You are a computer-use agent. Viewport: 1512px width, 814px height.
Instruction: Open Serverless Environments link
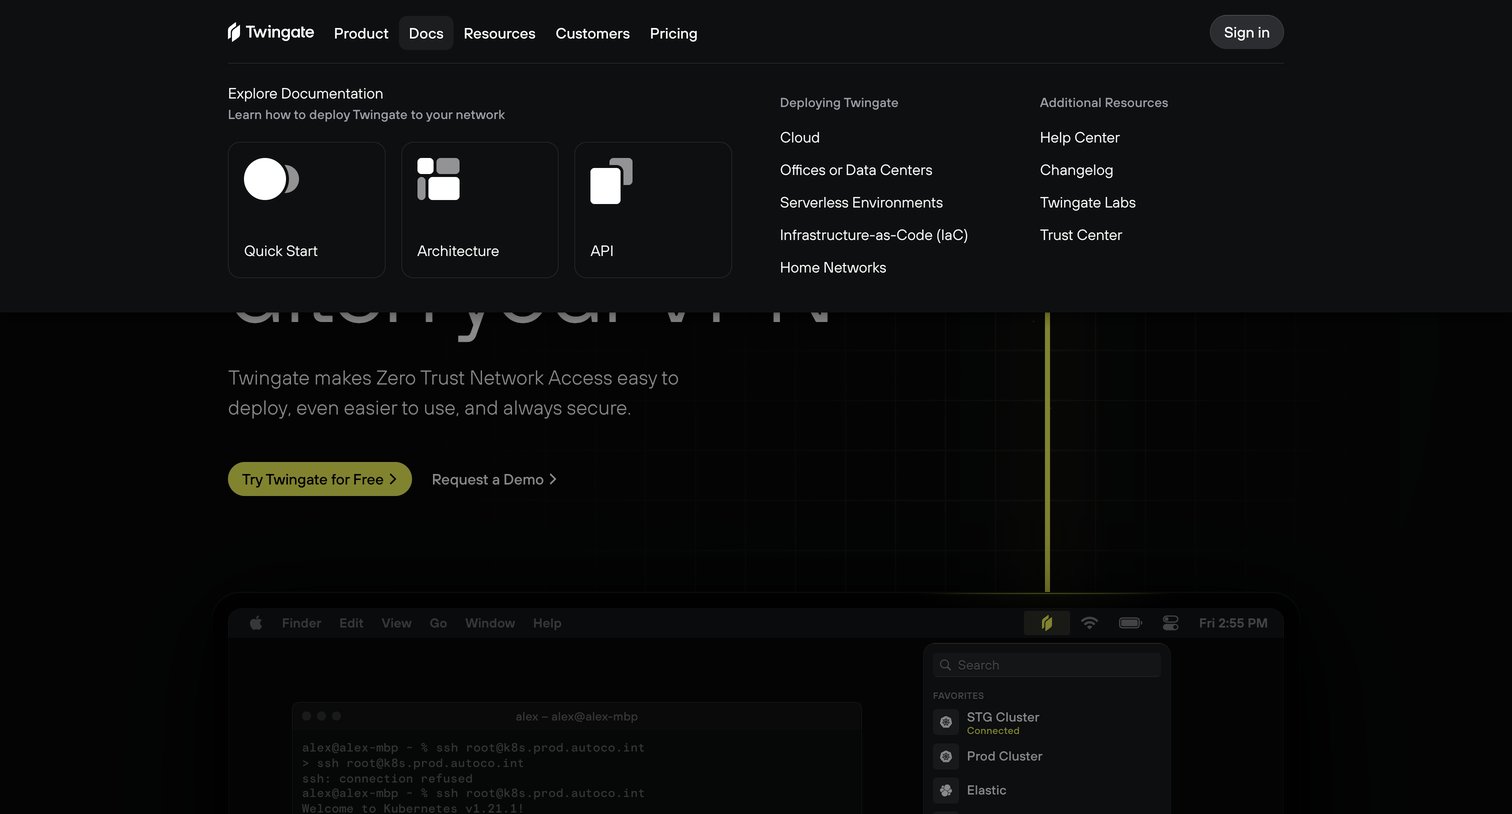[861, 202]
